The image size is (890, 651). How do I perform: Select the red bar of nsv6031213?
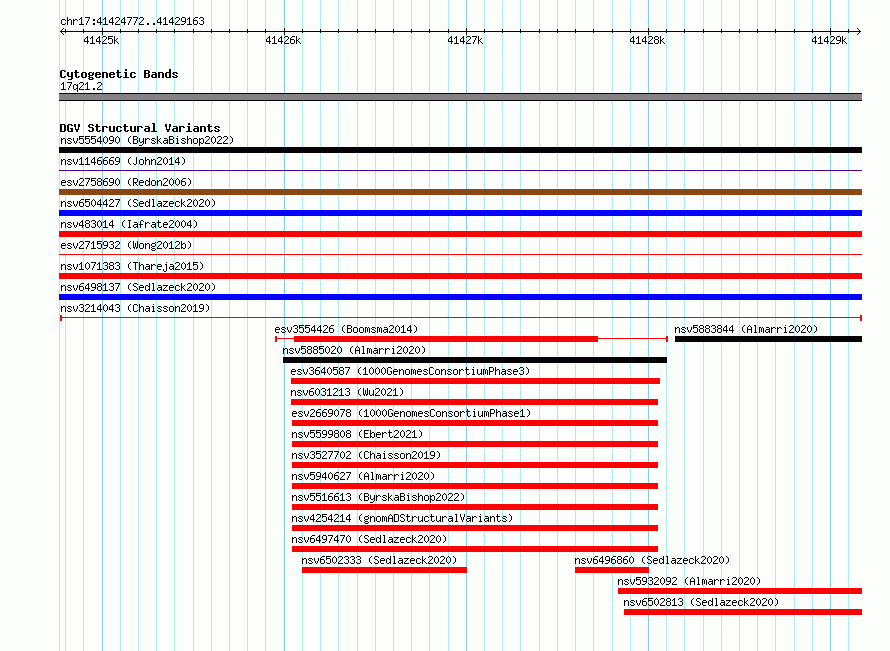475,402
